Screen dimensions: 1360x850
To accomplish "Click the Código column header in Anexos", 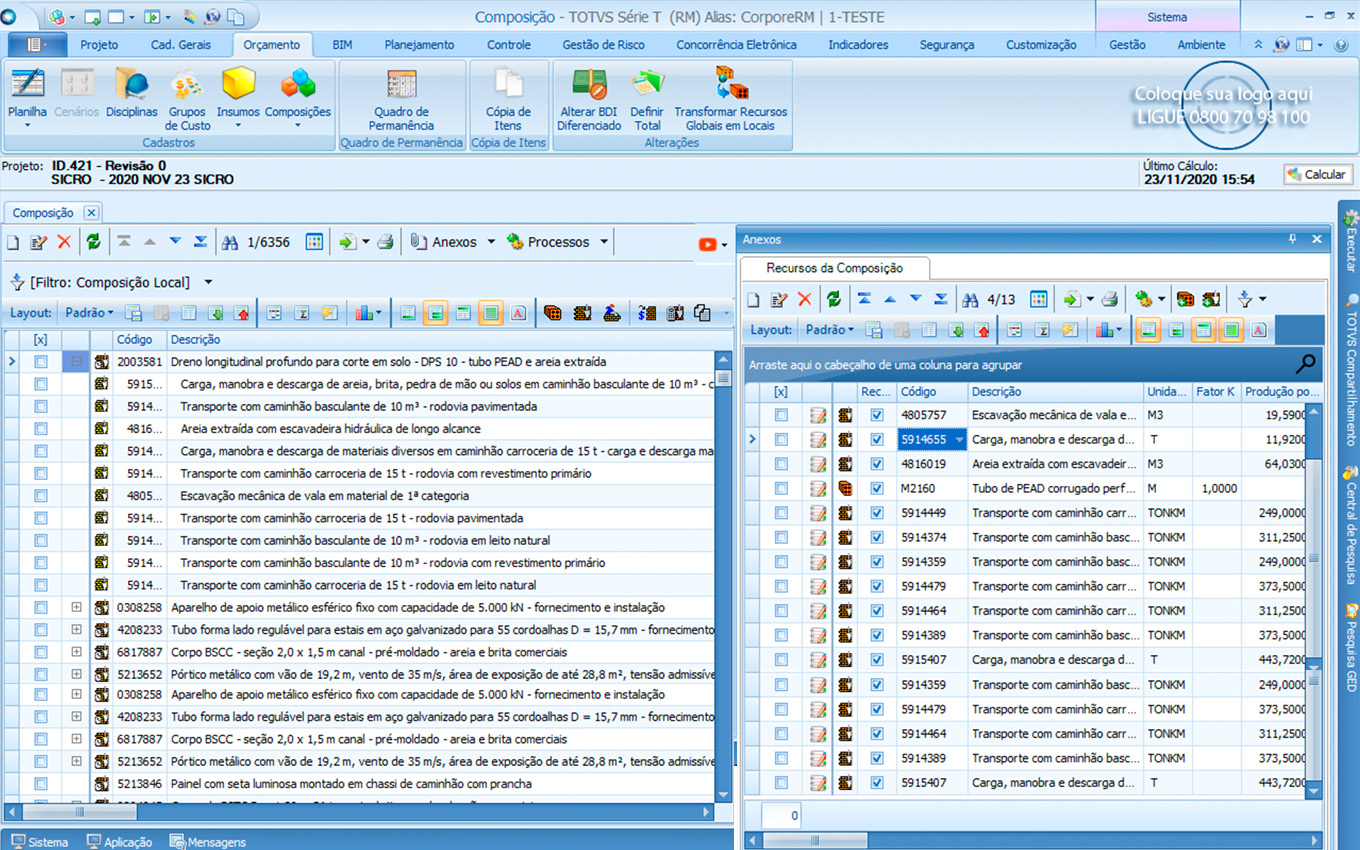I will click(918, 392).
